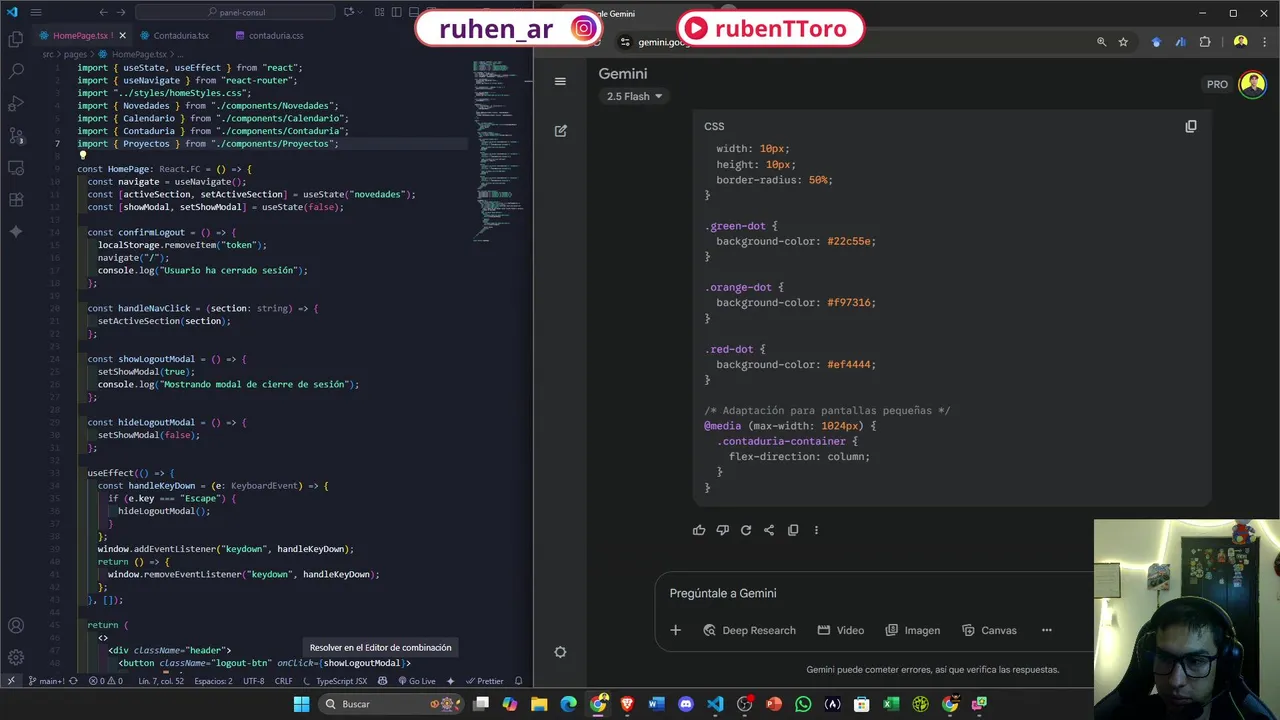The width and height of the screenshot is (1280, 720).
Task: Click the Prettier status bar item
Action: (x=485, y=681)
